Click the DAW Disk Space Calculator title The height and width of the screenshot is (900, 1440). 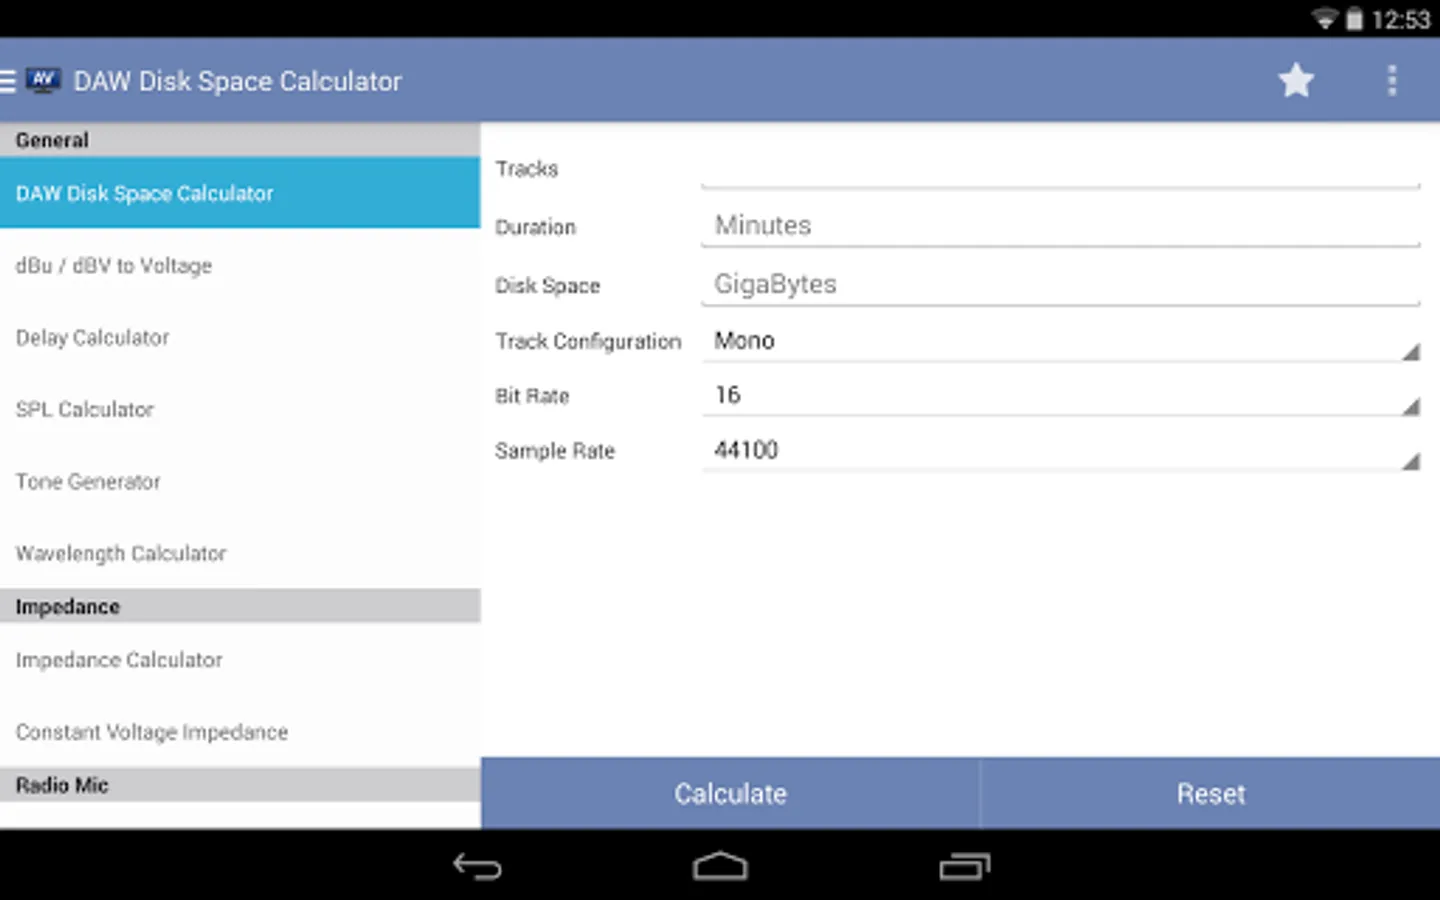[237, 81]
